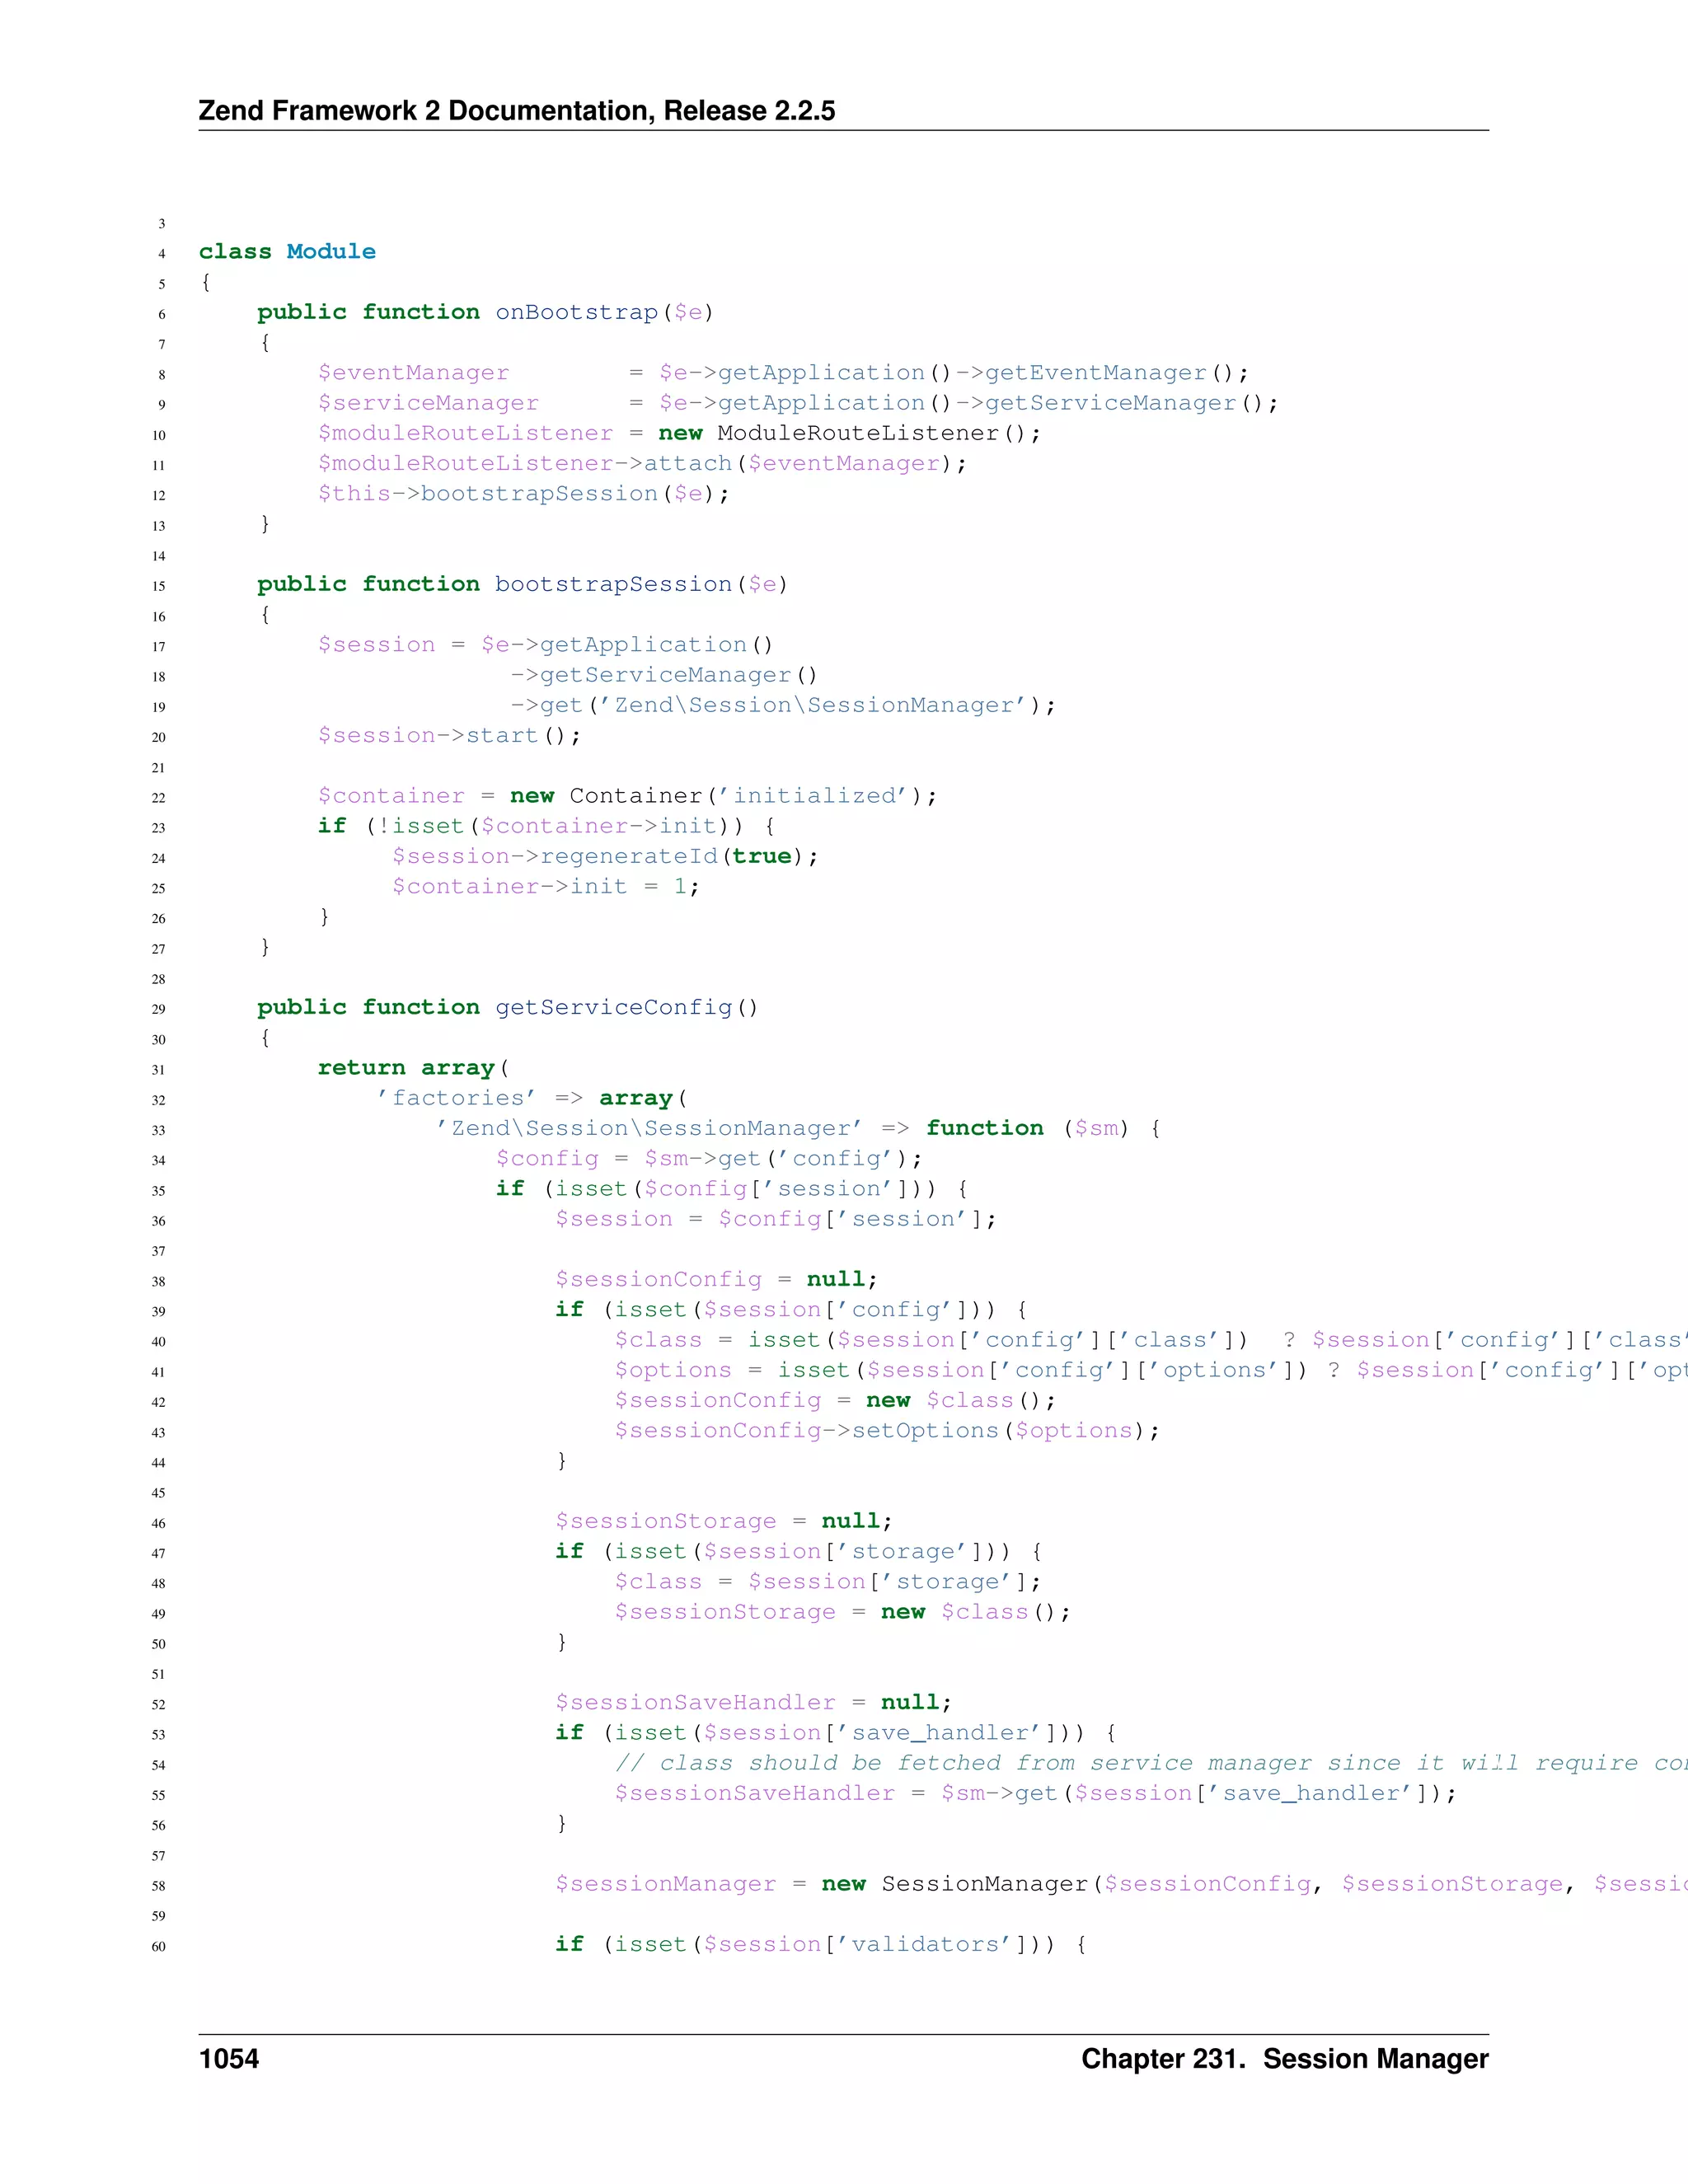This screenshot has width=1688, height=2184.
Task: Click 'Chapter 231. Session Manager' footer text
Action: pyautogui.click(x=1285, y=2058)
